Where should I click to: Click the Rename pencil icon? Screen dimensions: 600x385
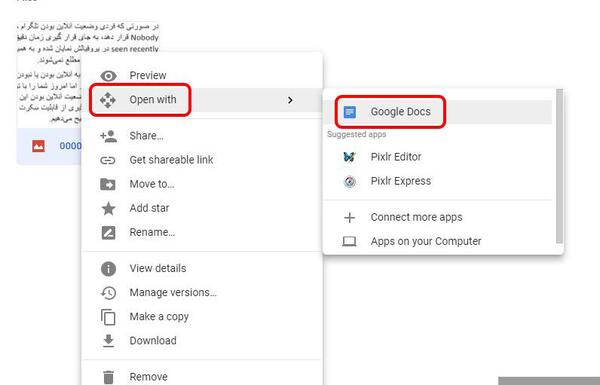pyautogui.click(x=108, y=232)
